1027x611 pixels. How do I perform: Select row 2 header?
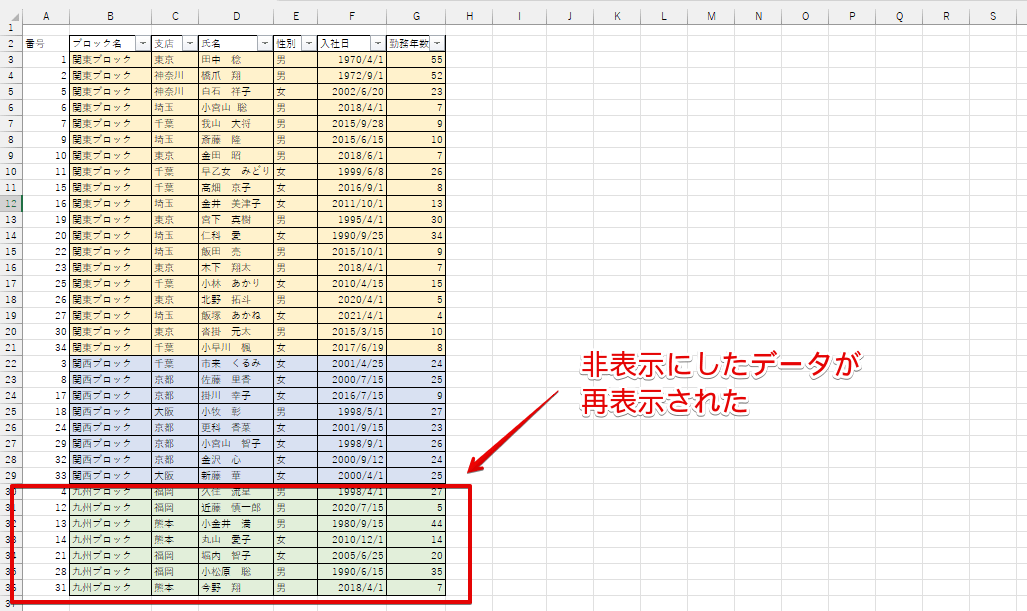pos(11,43)
